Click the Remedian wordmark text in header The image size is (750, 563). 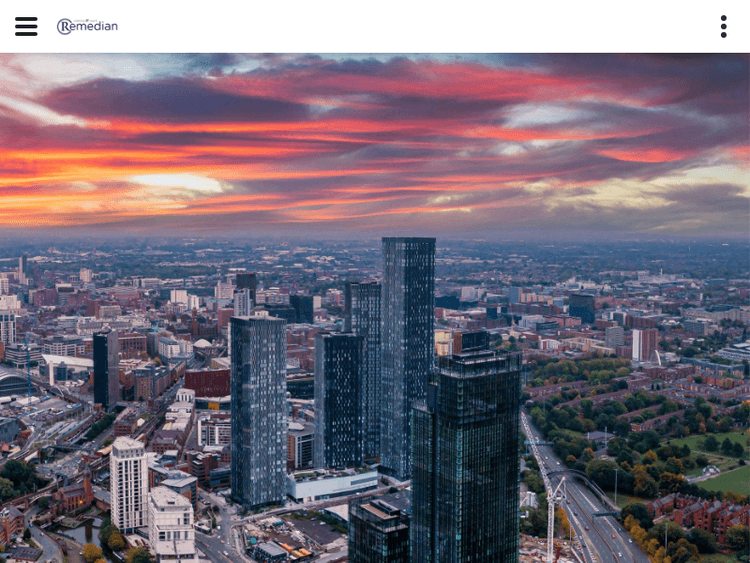[96, 26]
